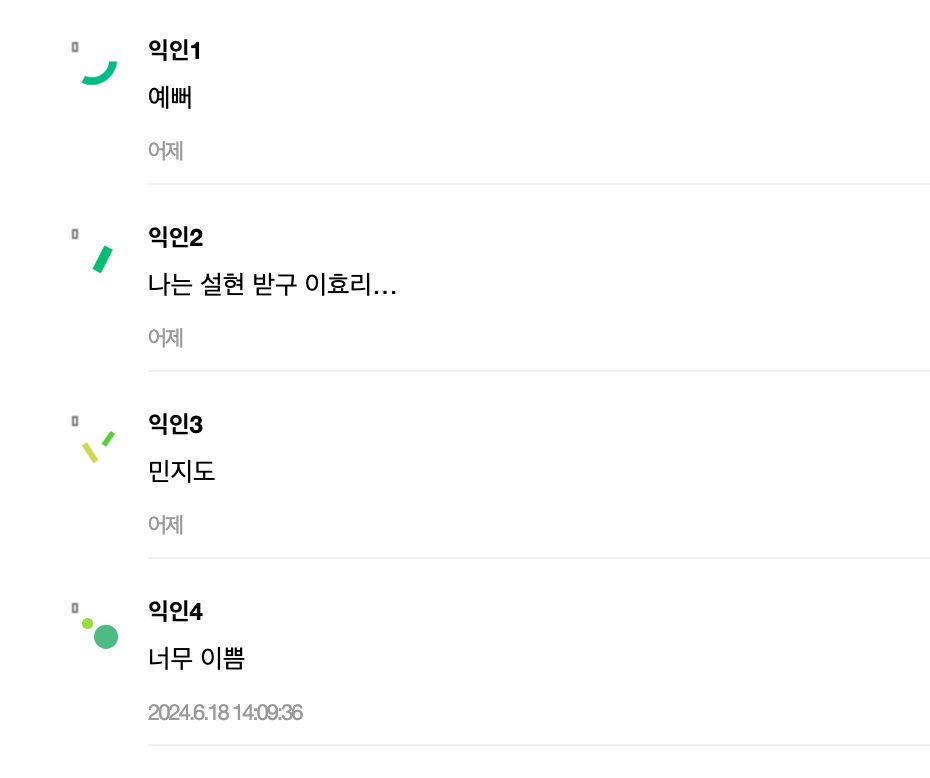Viewport: 930px width, 778px height.
Task: Click the comment text "예뻐"
Action: tap(169, 98)
